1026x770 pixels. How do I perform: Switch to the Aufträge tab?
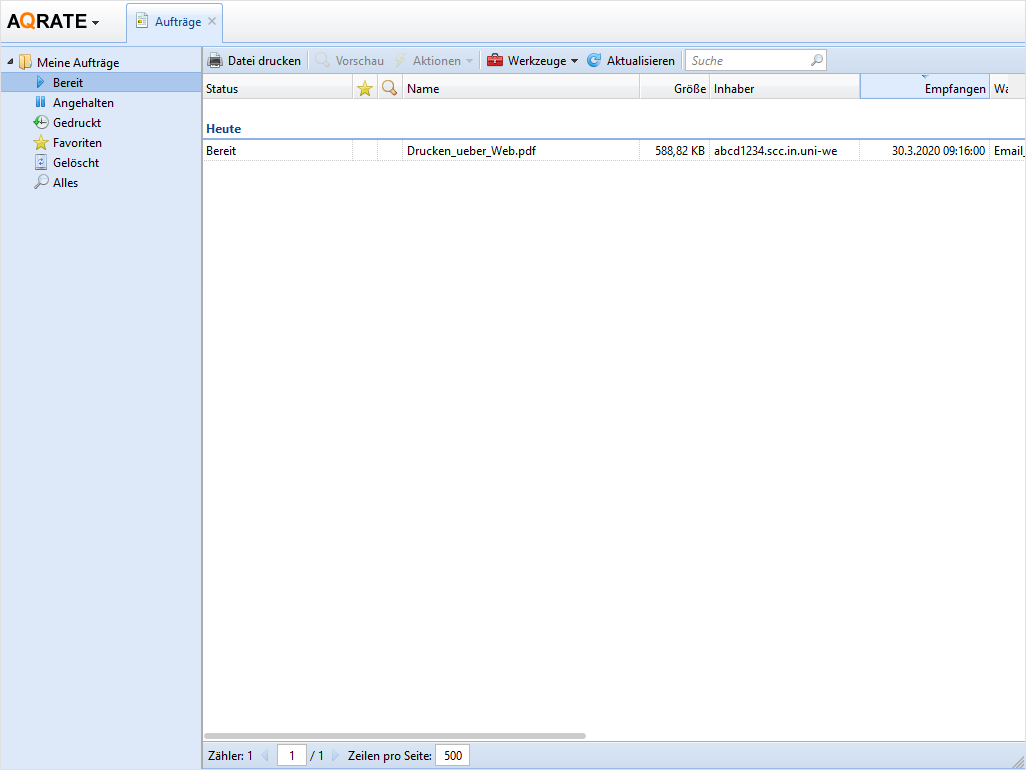(x=177, y=22)
